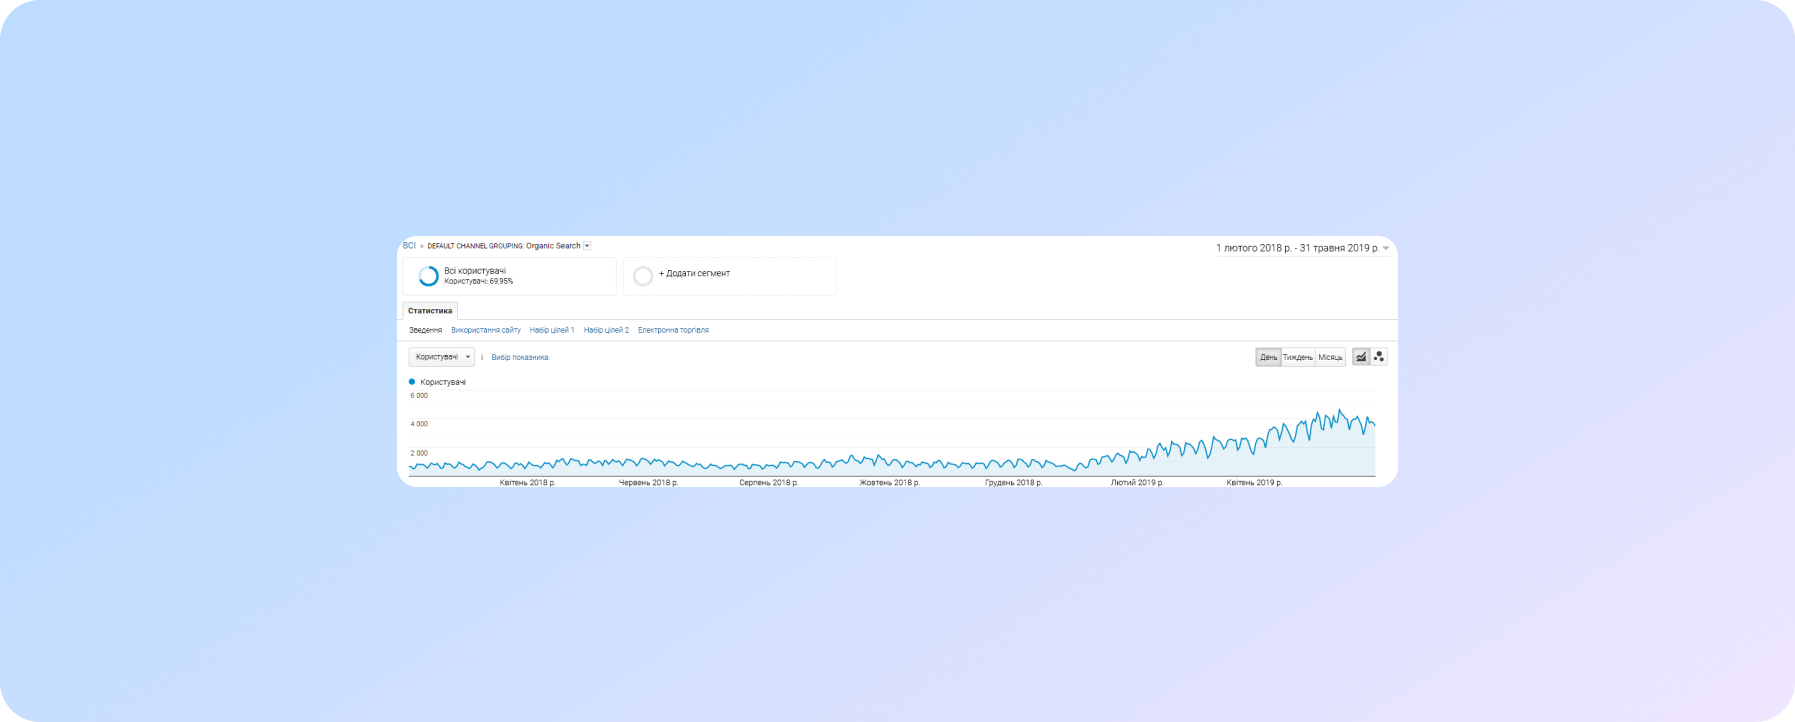1795x722 pixels.
Task: Switch to motion chart bubbles icon
Action: pos(1379,357)
